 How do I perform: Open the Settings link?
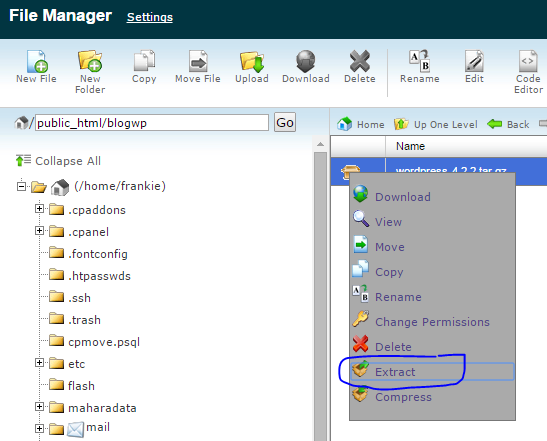tap(150, 17)
